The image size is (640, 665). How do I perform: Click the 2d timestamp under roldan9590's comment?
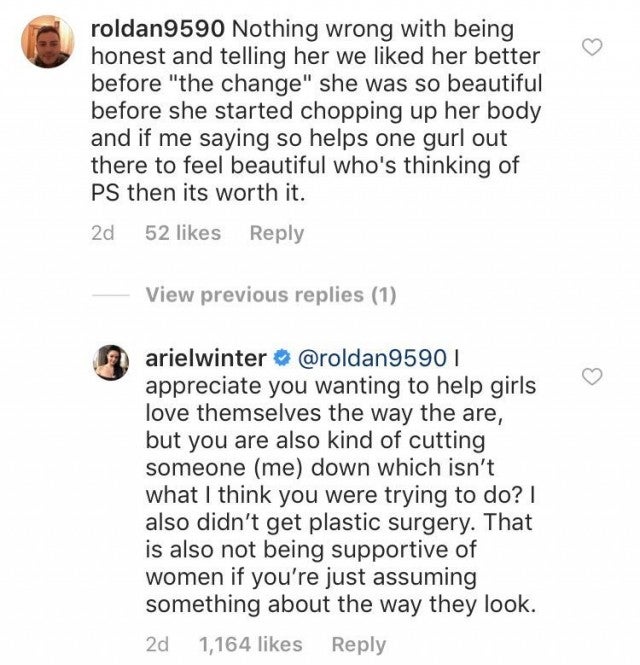tap(102, 233)
